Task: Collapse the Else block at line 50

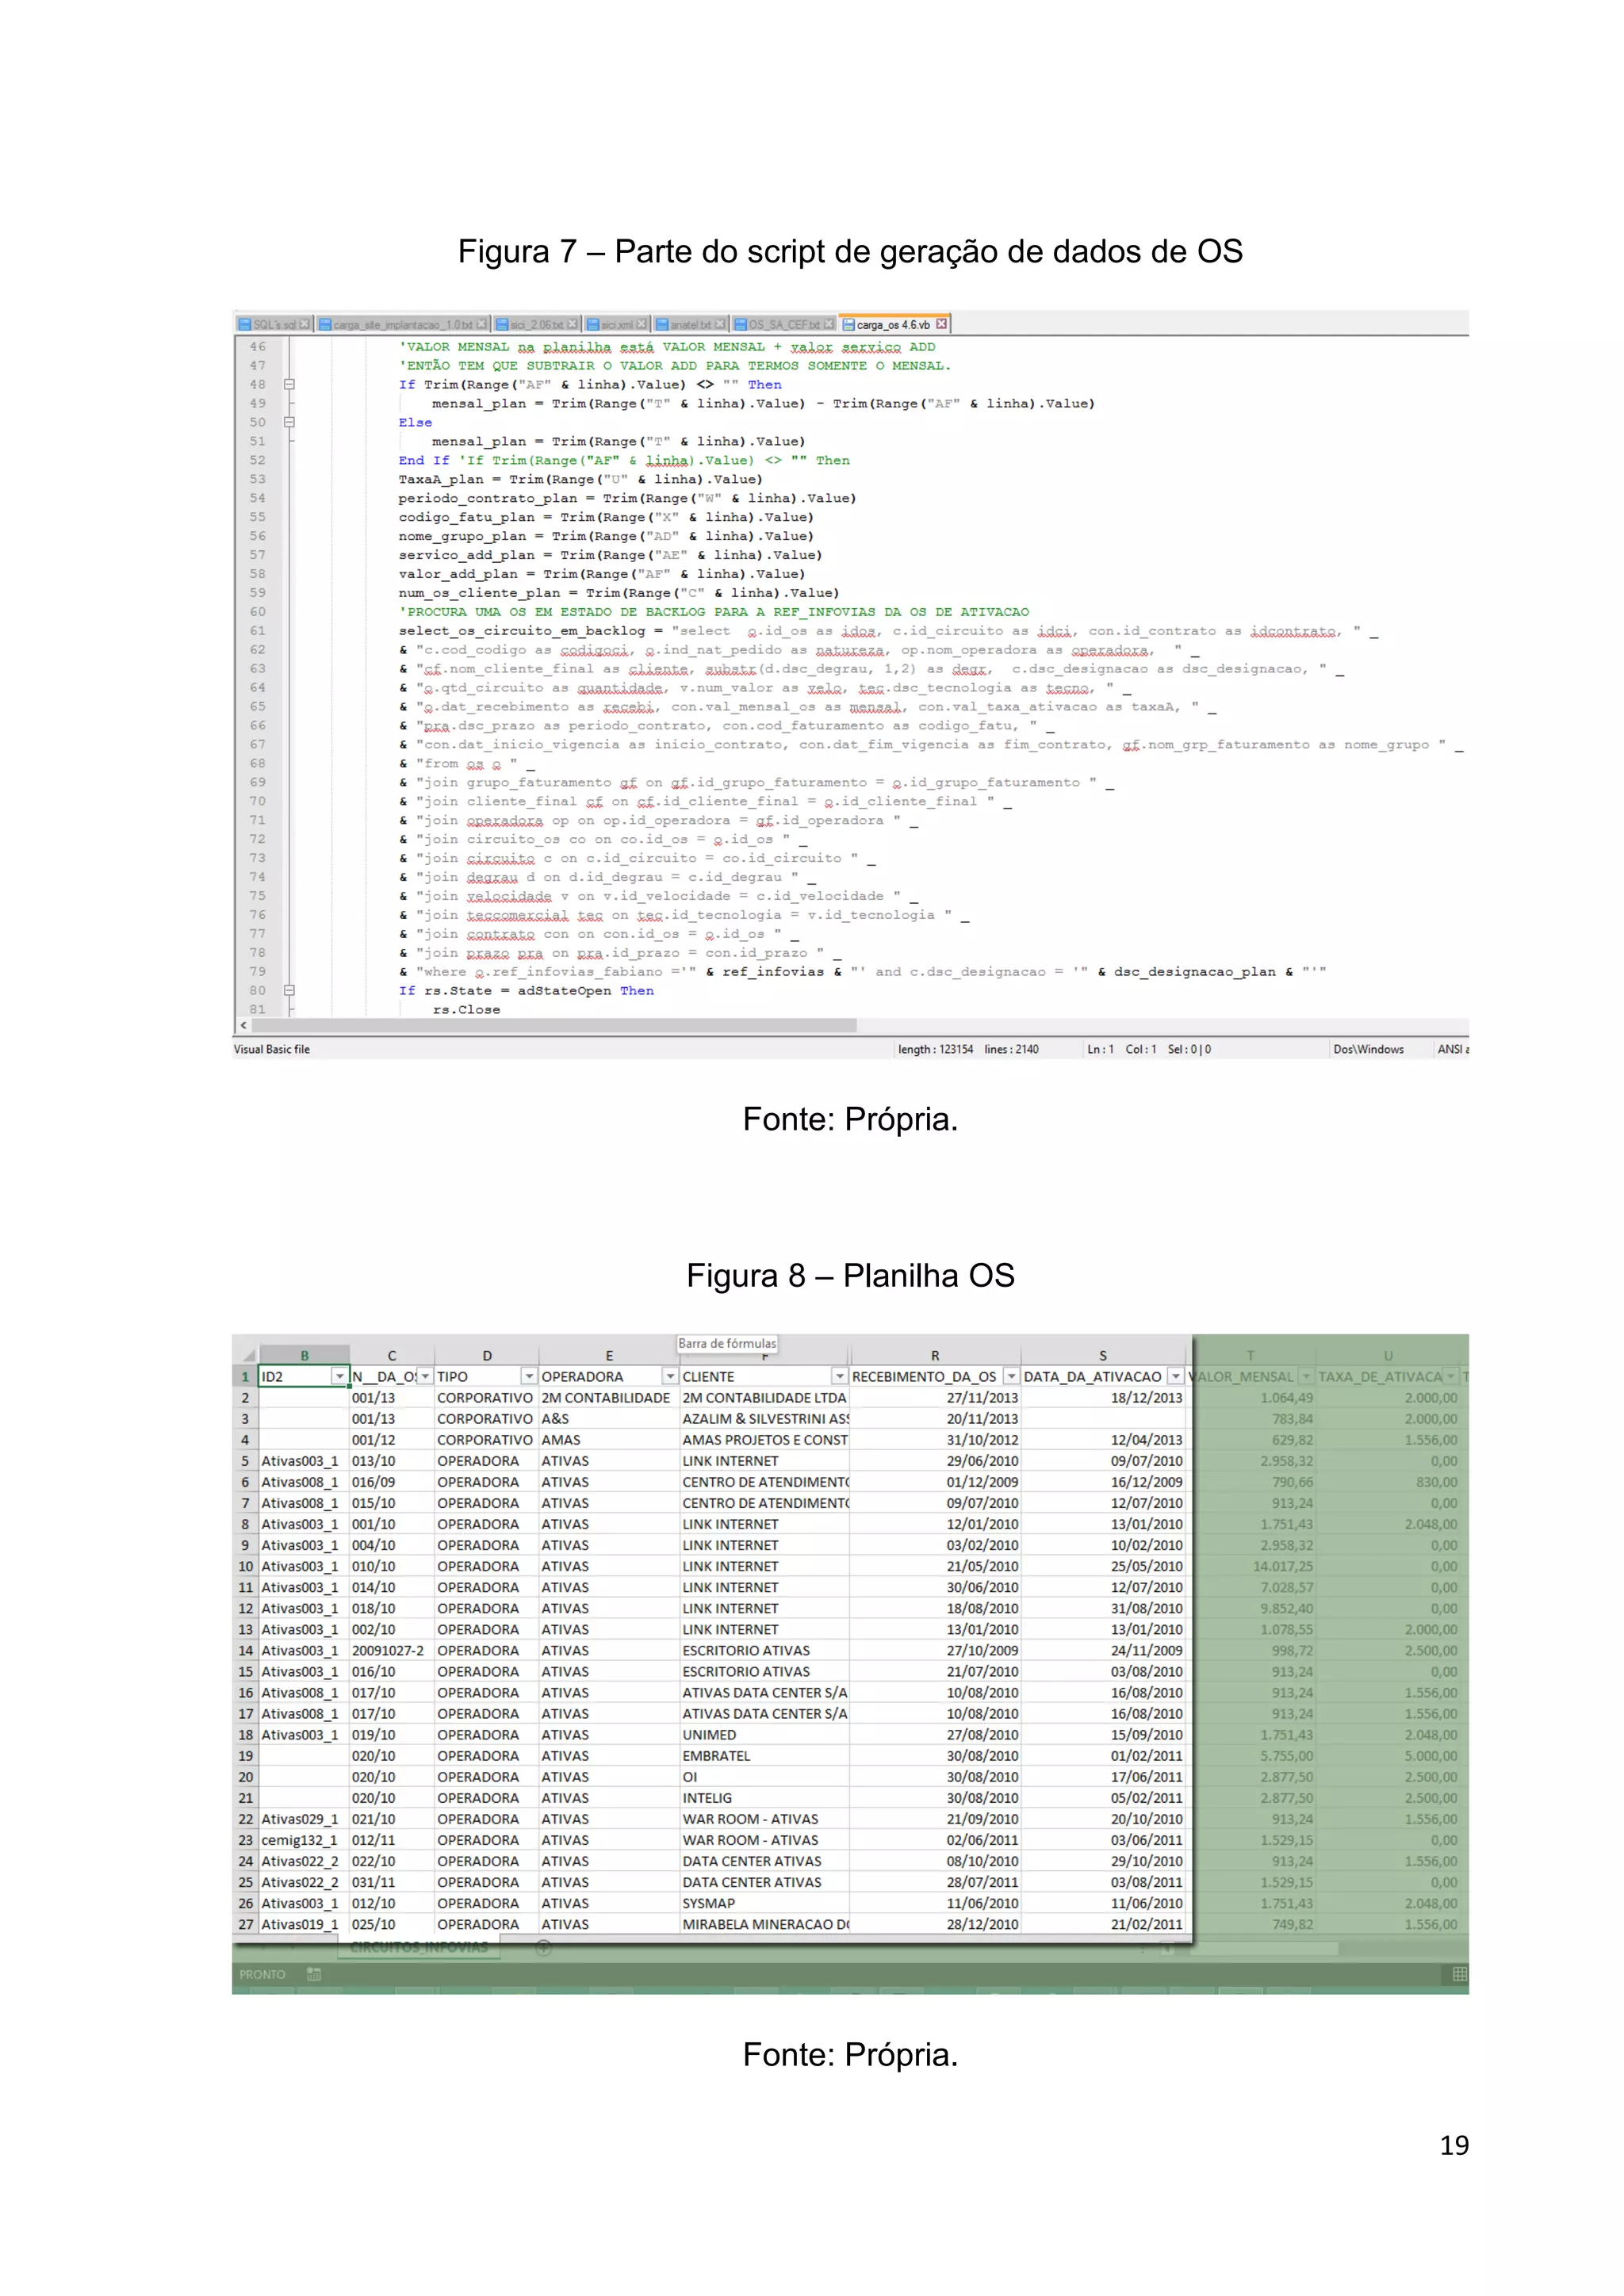Action: tap(289, 422)
